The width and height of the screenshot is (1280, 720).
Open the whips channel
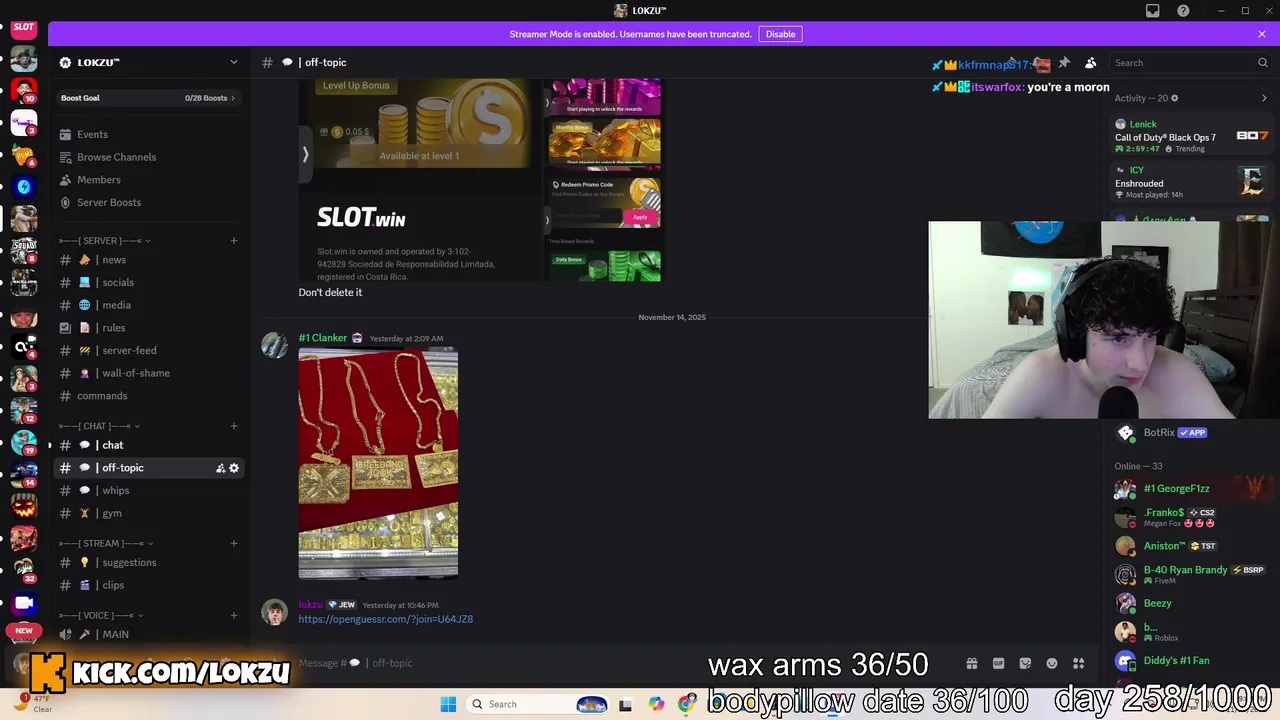click(x=148, y=490)
